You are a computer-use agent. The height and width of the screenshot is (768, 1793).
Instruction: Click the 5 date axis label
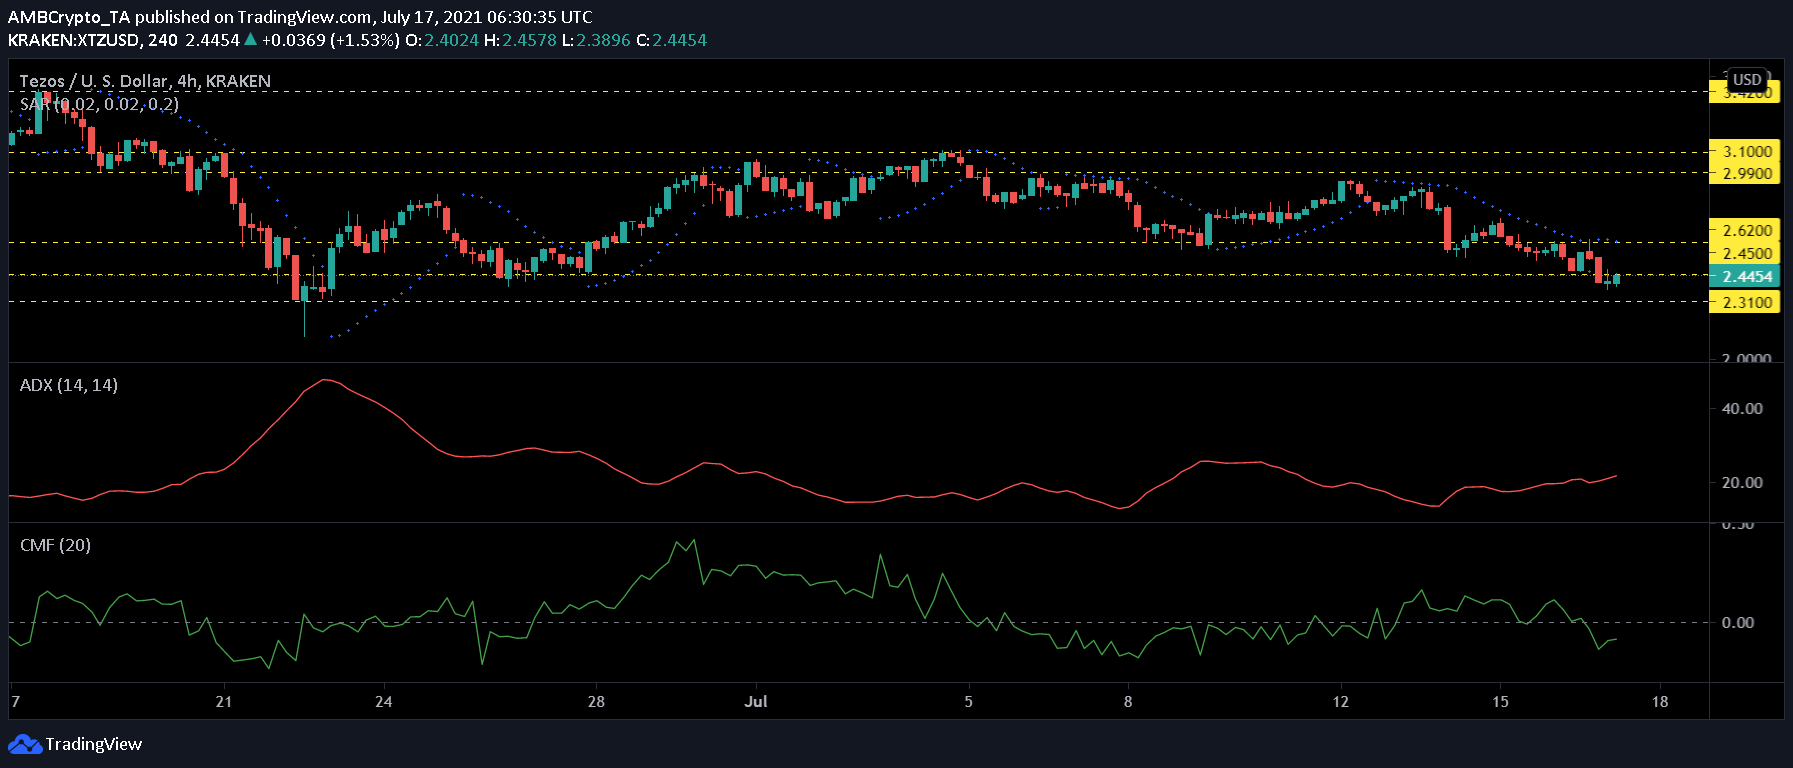pyautogui.click(x=968, y=701)
